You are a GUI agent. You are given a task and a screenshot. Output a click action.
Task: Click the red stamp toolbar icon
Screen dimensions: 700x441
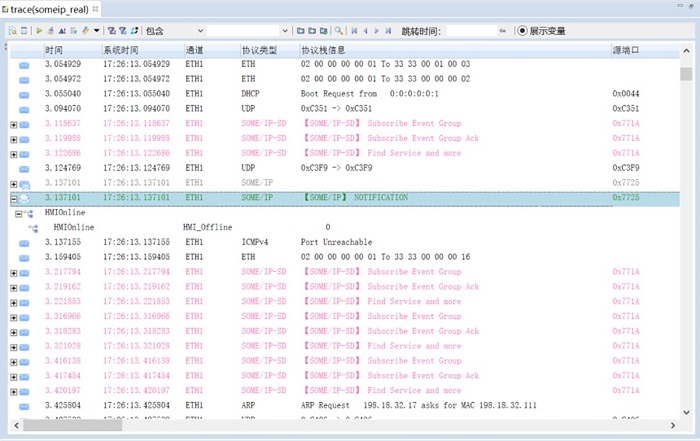[x=51, y=31]
